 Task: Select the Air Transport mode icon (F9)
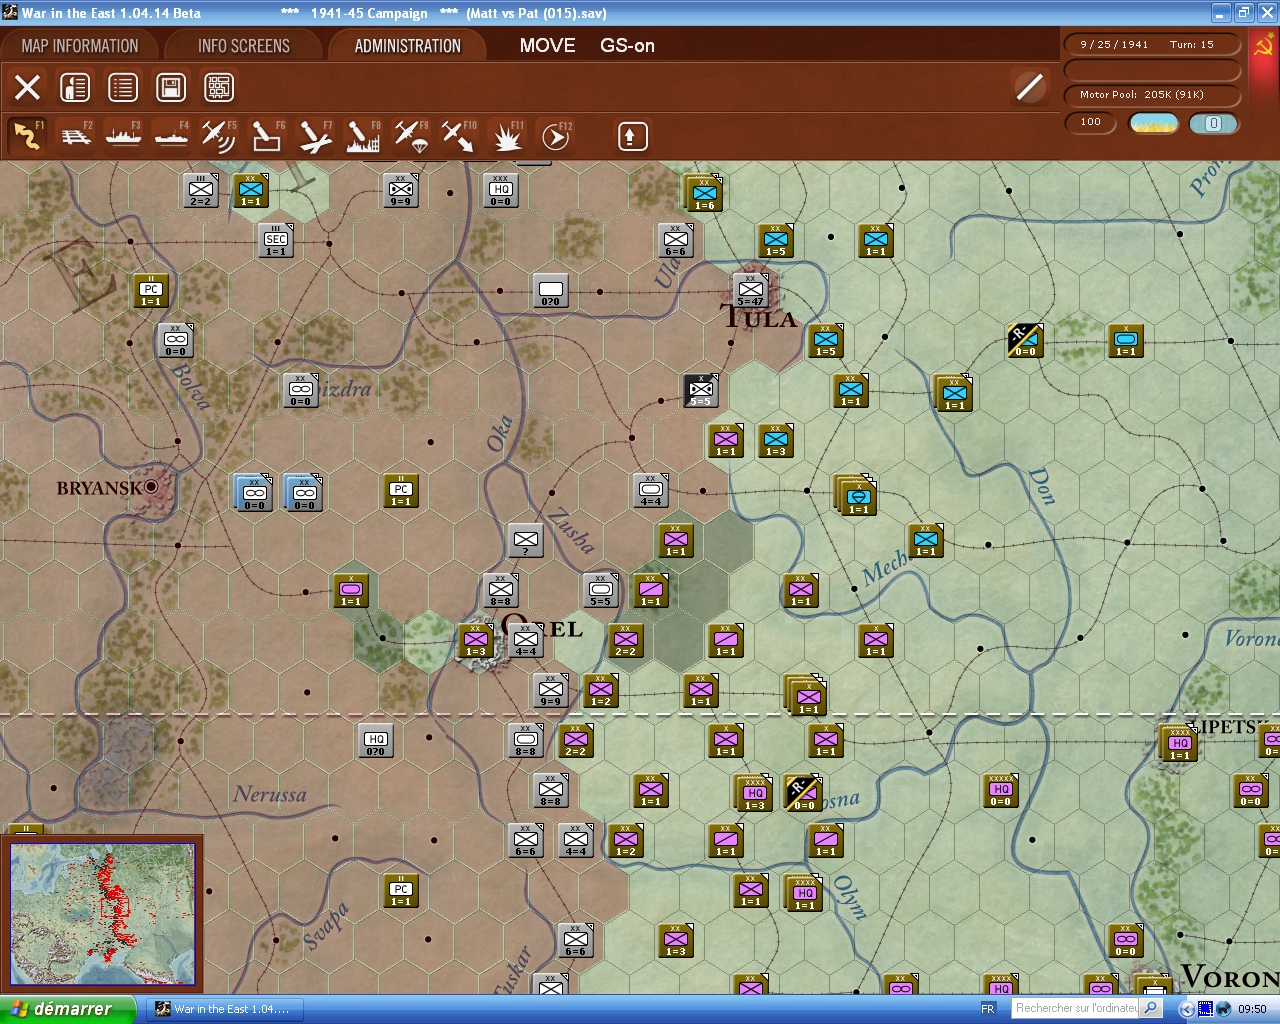[411, 136]
